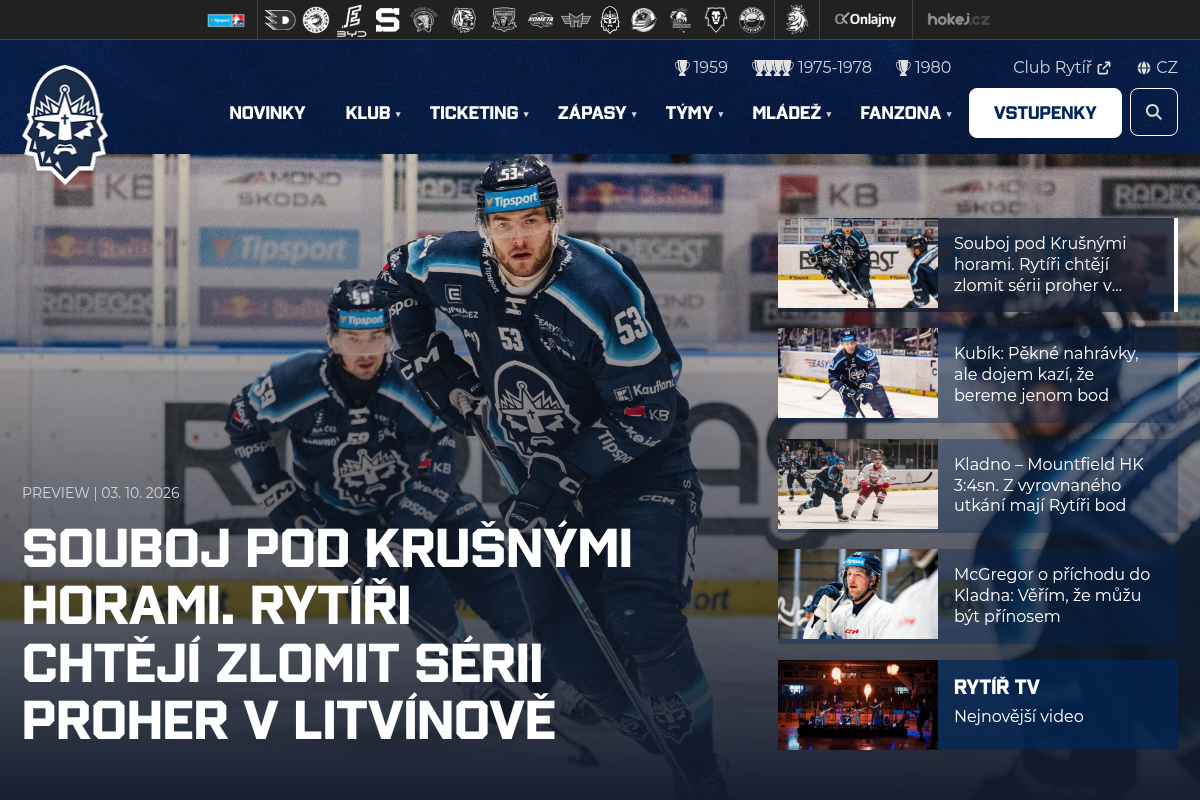Open the shield crest logo before Kometa
Image resolution: width=1200 pixels, height=800 pixels.
point(504,19)
